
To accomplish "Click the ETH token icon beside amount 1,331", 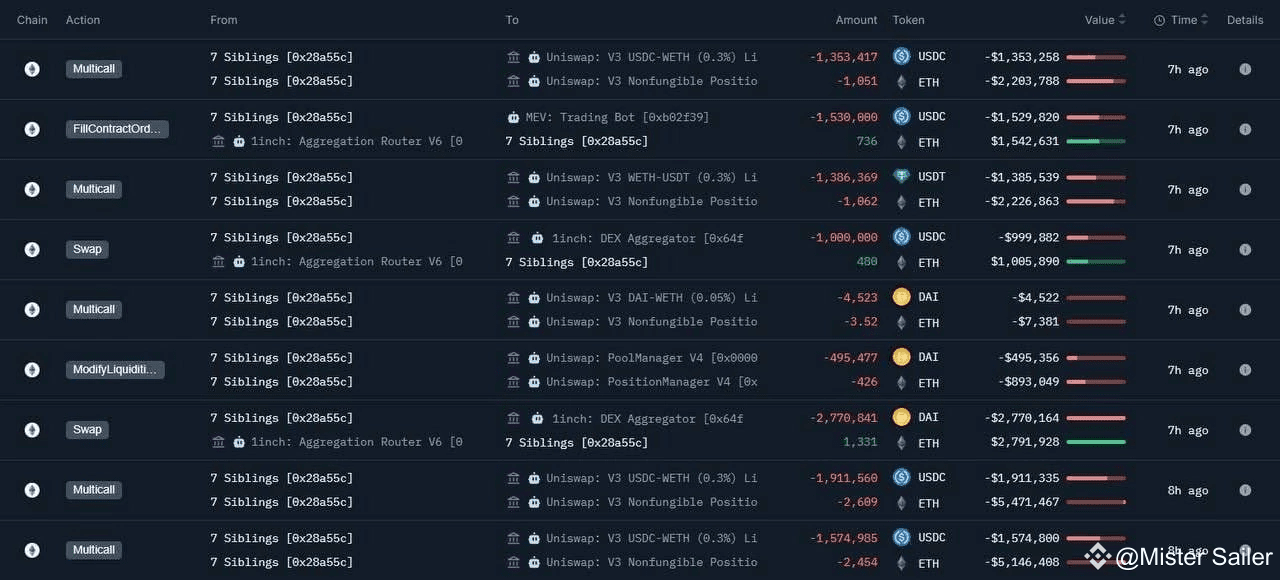I will [x=901, y=442].
